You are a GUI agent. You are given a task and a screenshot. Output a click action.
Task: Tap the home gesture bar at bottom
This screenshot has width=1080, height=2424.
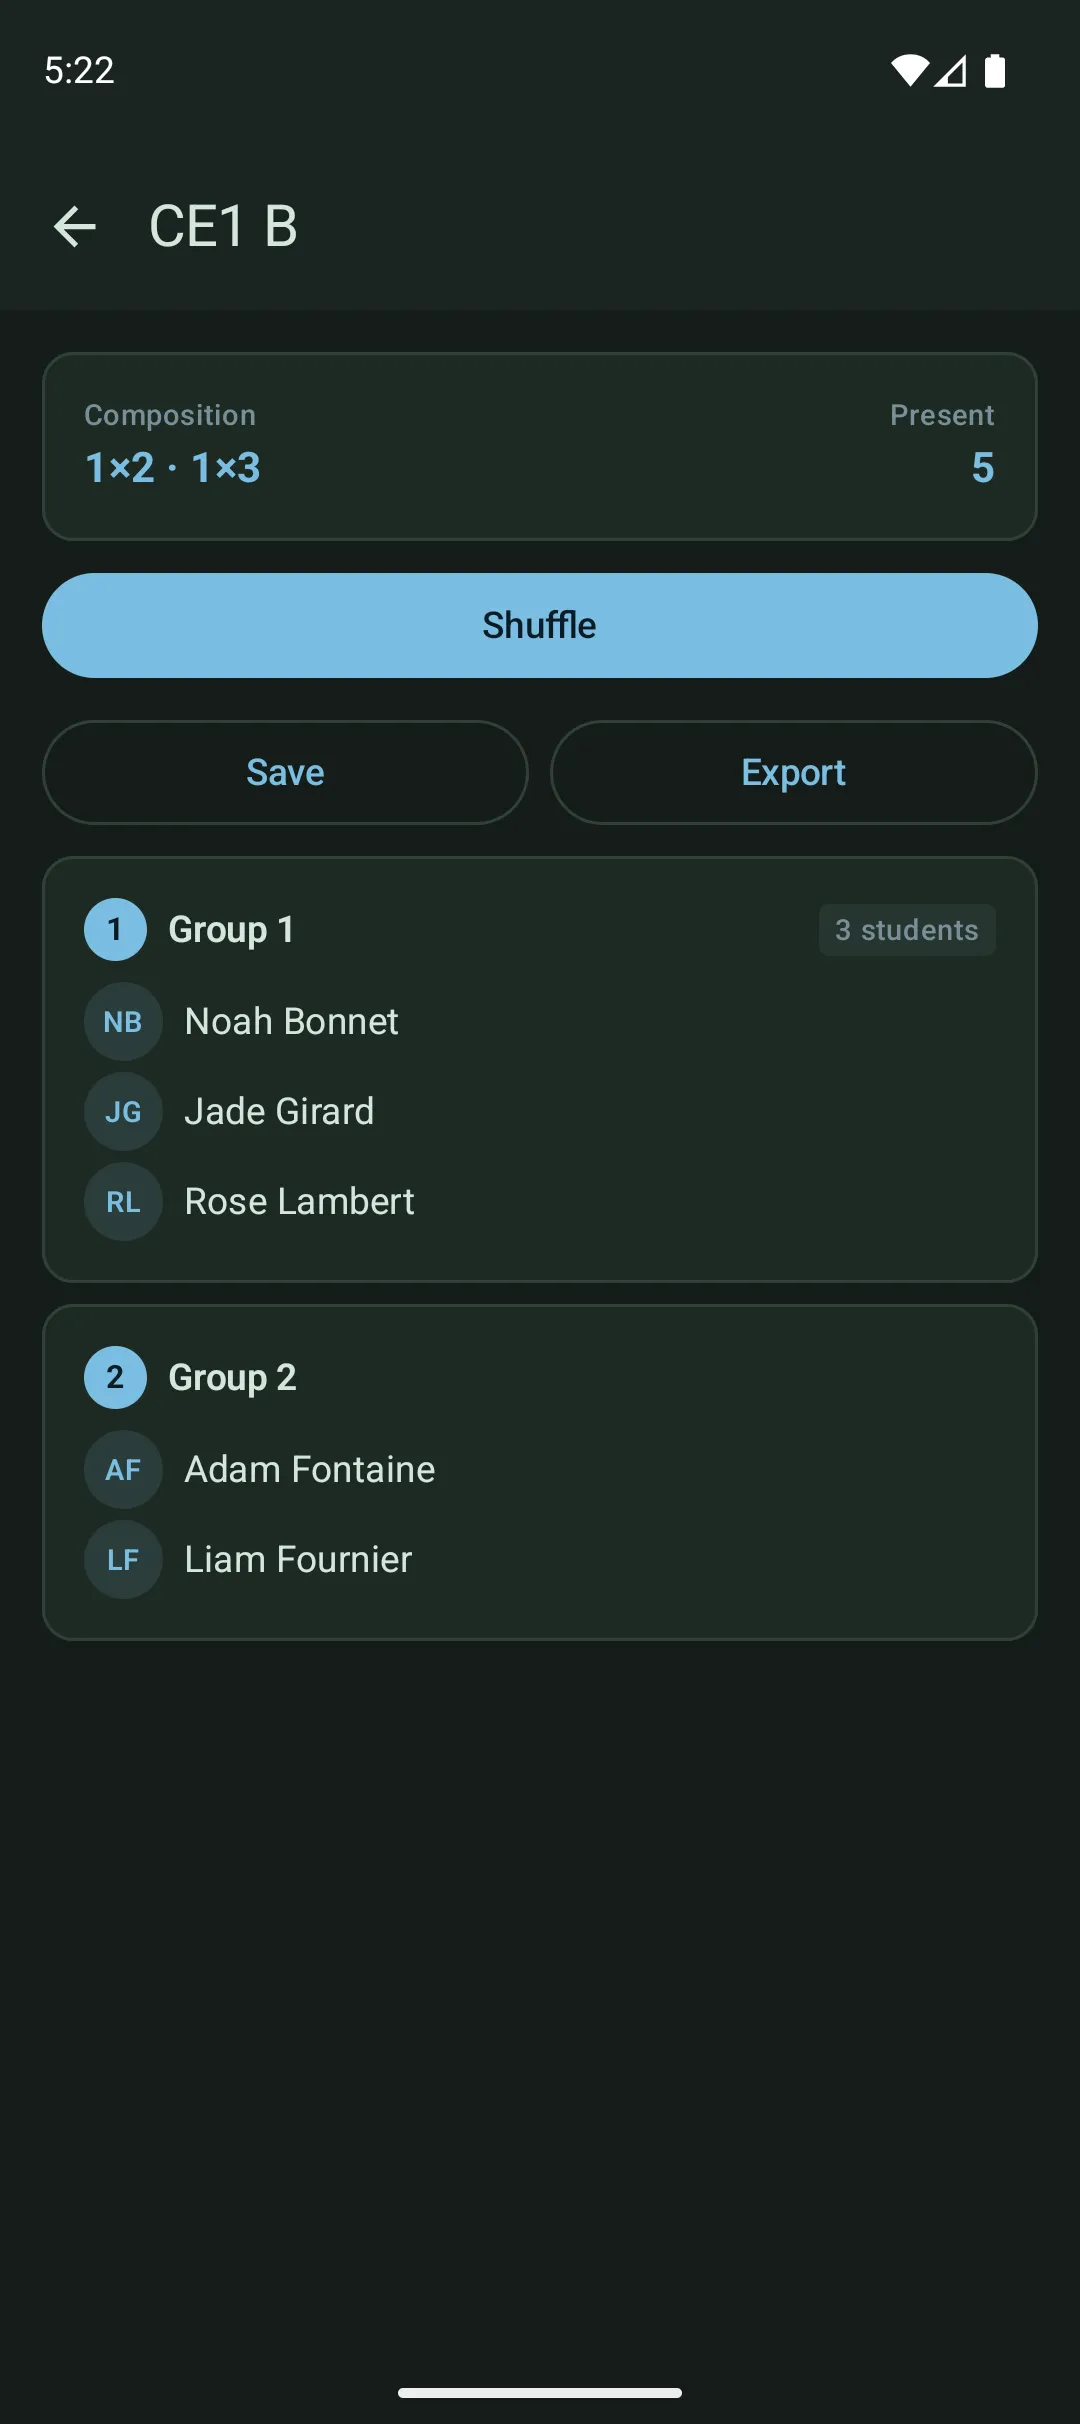pyautogui.click(x=540, y=2391)
